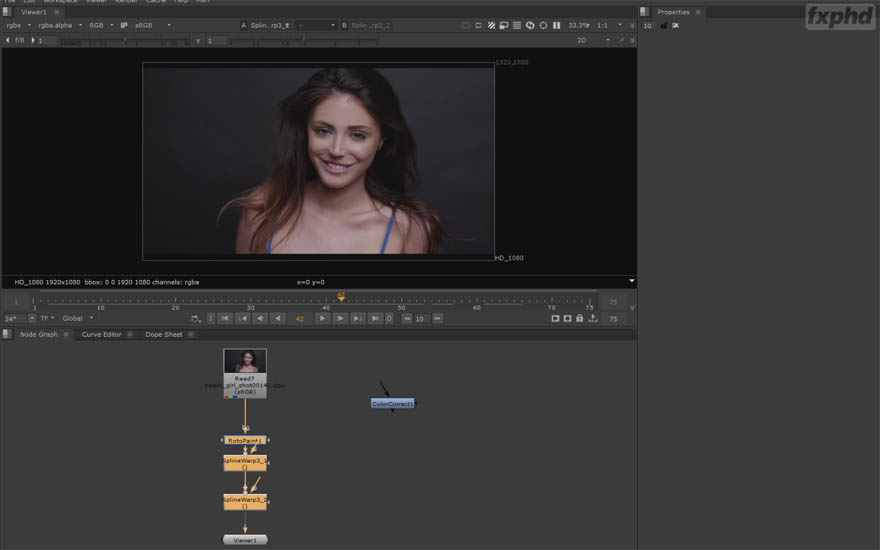Click the next f-stop arrow after f/8
Image resolution: width=880 pixels, height=550 pixels.
coord(33,40)
